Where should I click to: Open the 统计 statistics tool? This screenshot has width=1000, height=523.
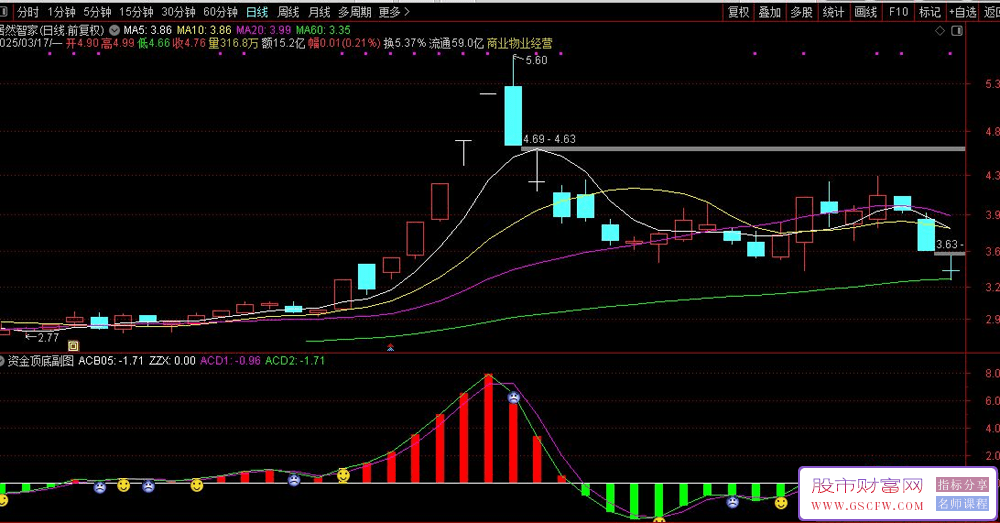point(833,12)
